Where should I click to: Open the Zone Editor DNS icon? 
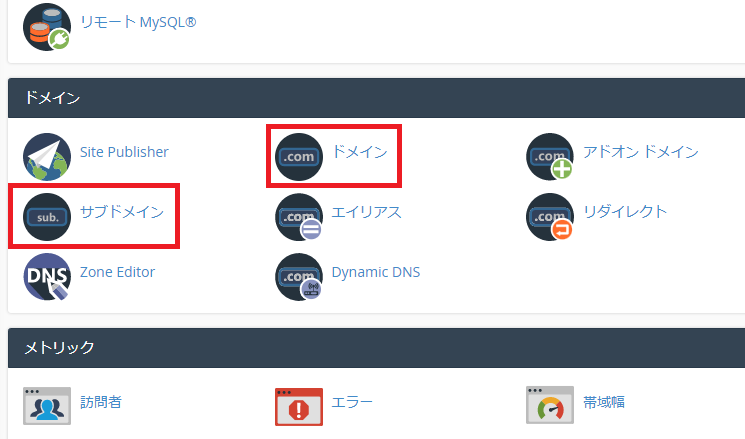click(x=47, y=276)
